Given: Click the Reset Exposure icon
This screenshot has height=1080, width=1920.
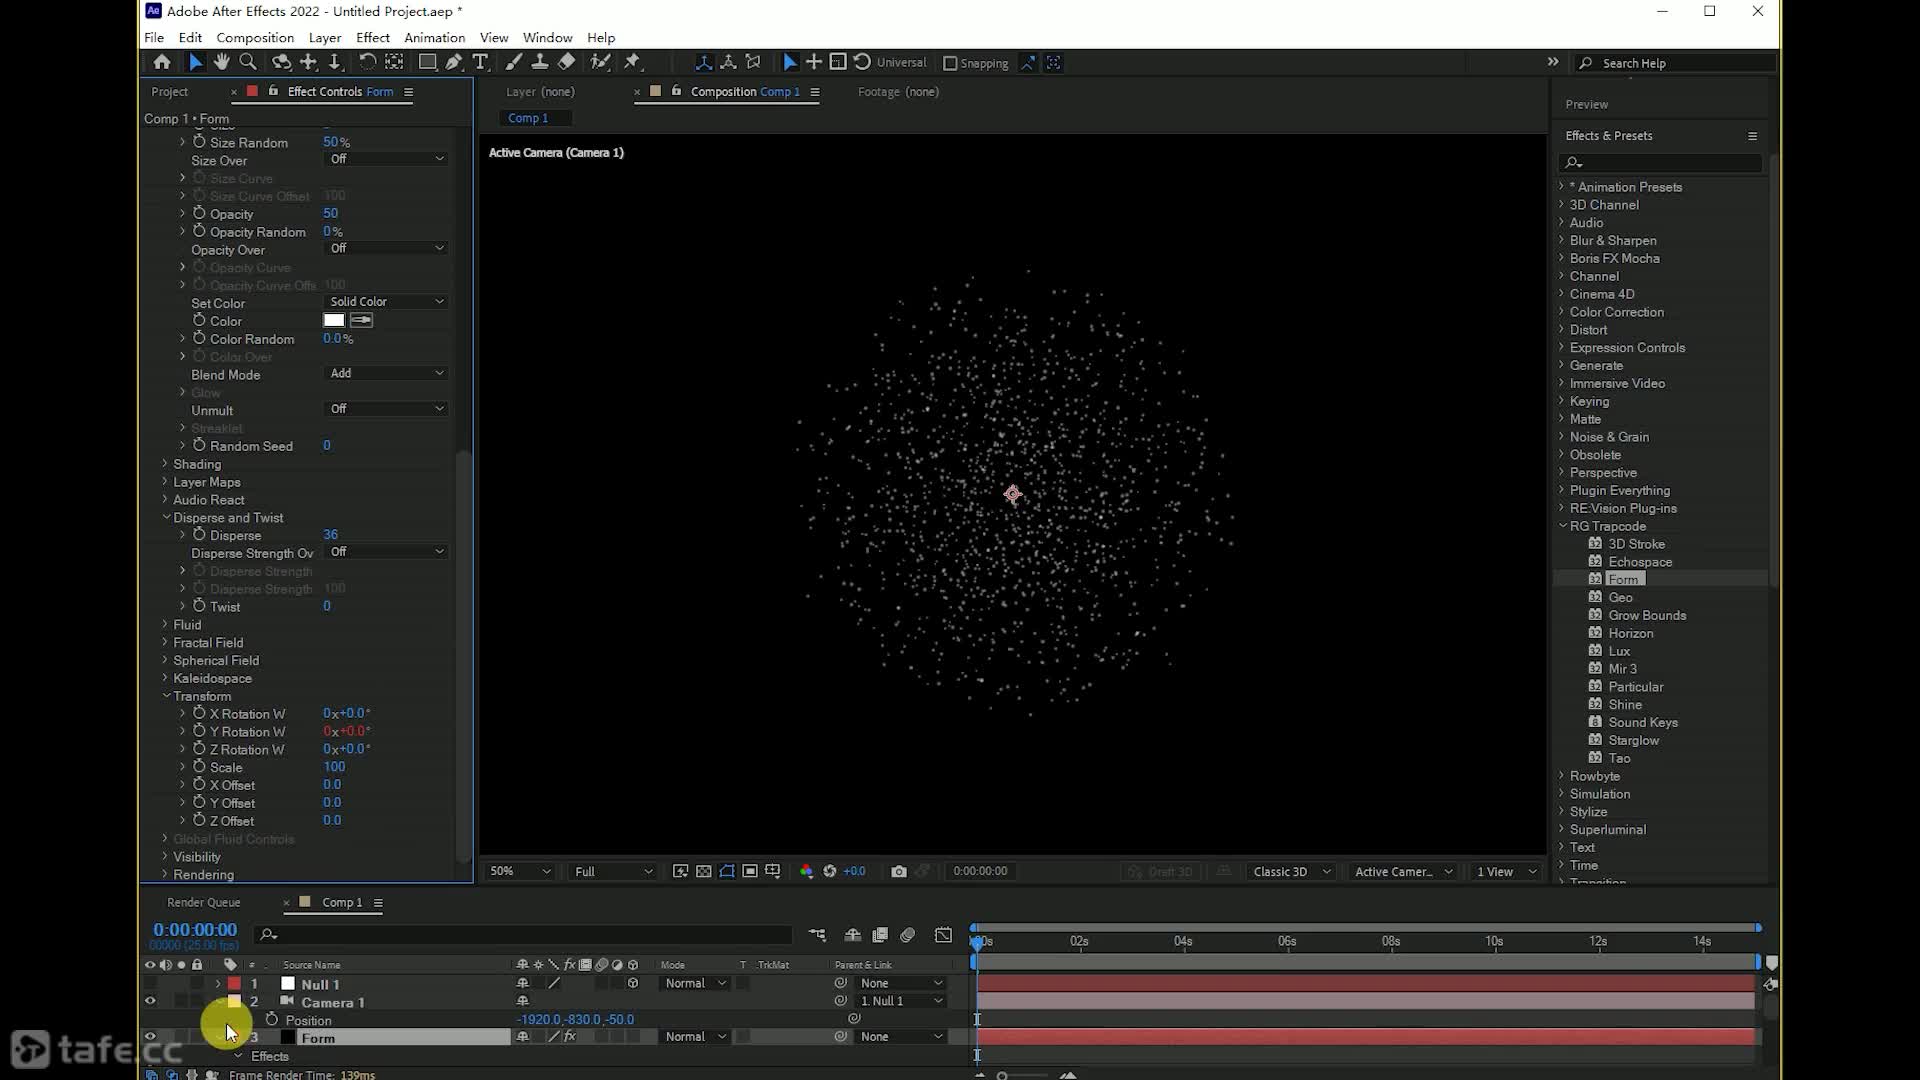Looking at the screenshot, I should pyautogui.click(x=829, y=871).
